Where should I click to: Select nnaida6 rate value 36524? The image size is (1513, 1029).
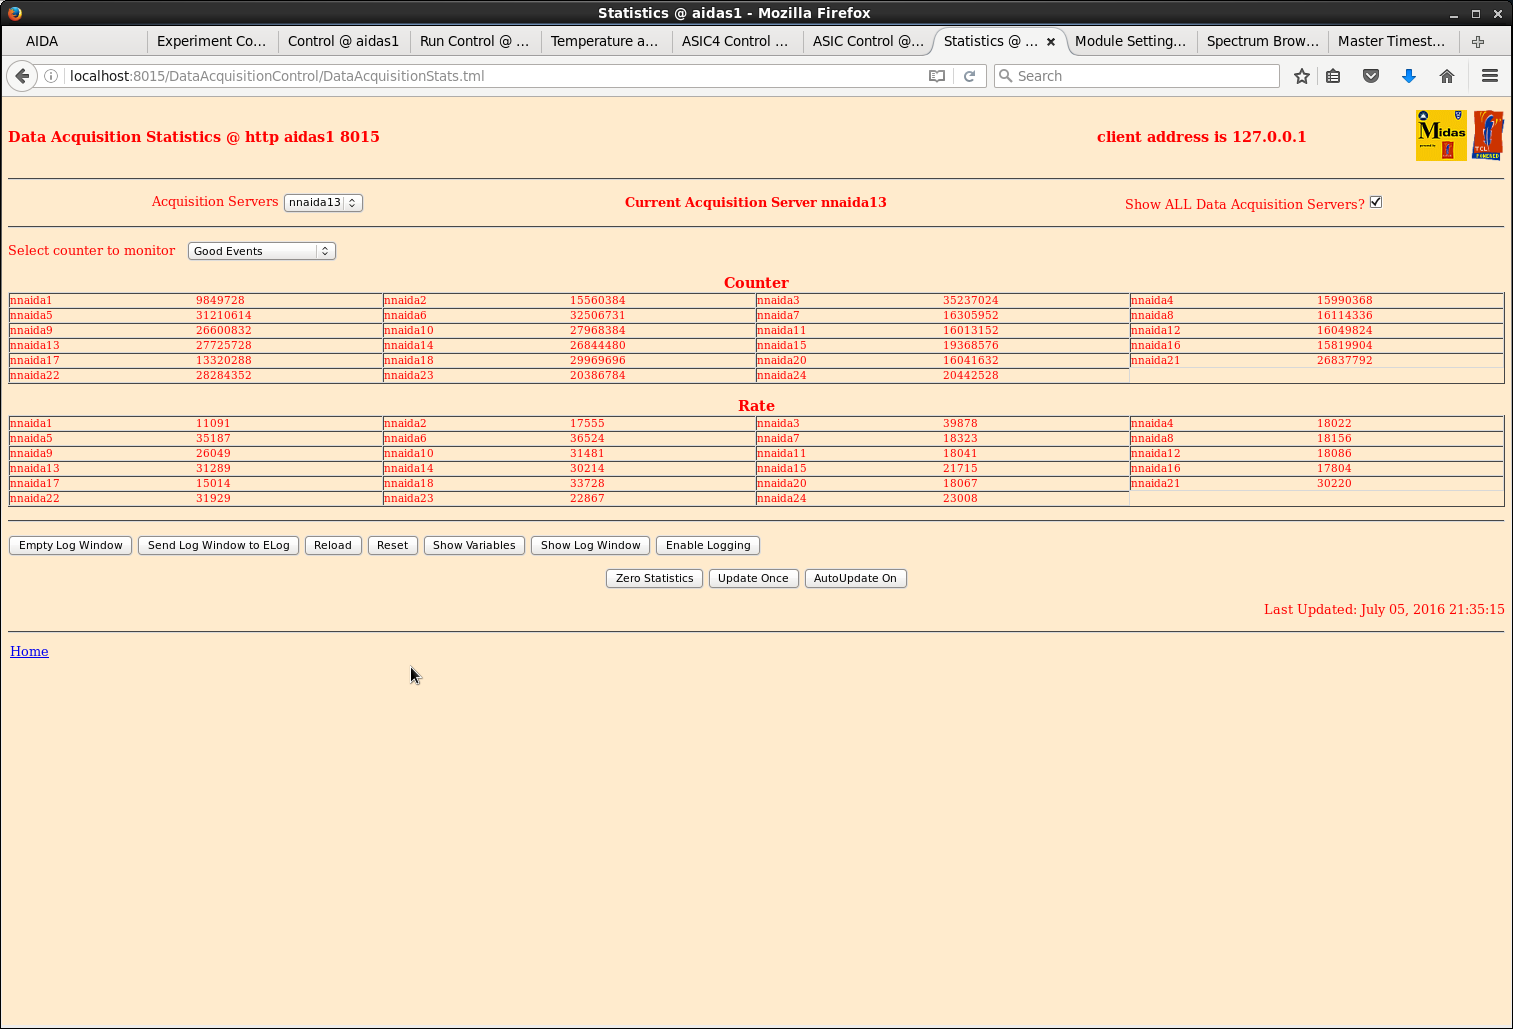pos(587,438)
